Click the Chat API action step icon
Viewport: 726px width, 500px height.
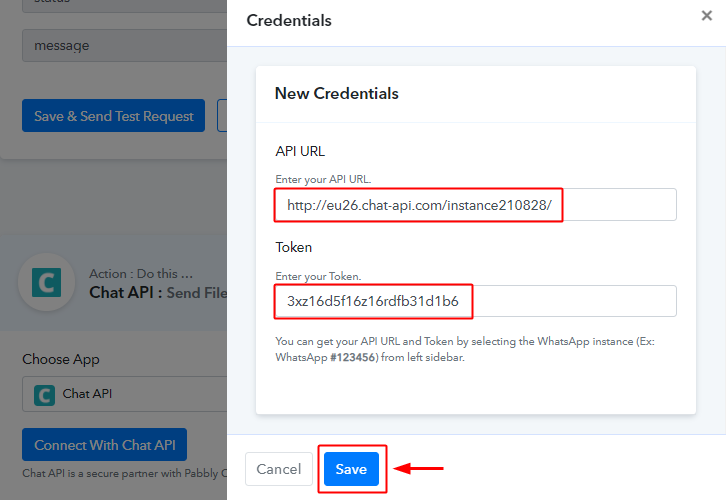point(46,282)
